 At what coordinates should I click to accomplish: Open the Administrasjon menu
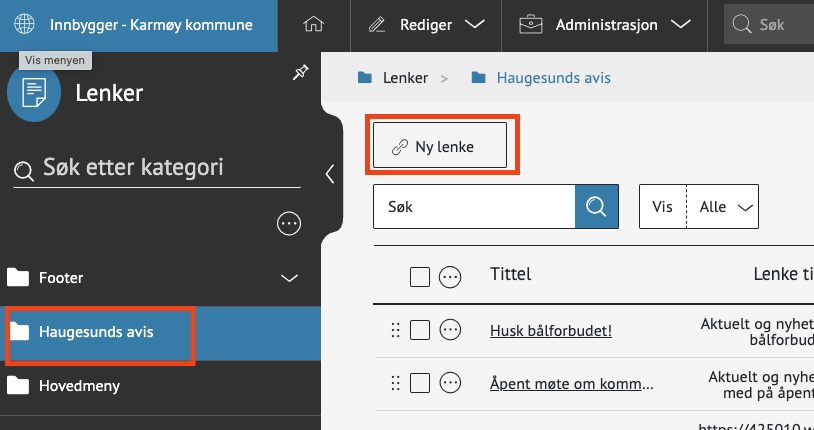605,24
